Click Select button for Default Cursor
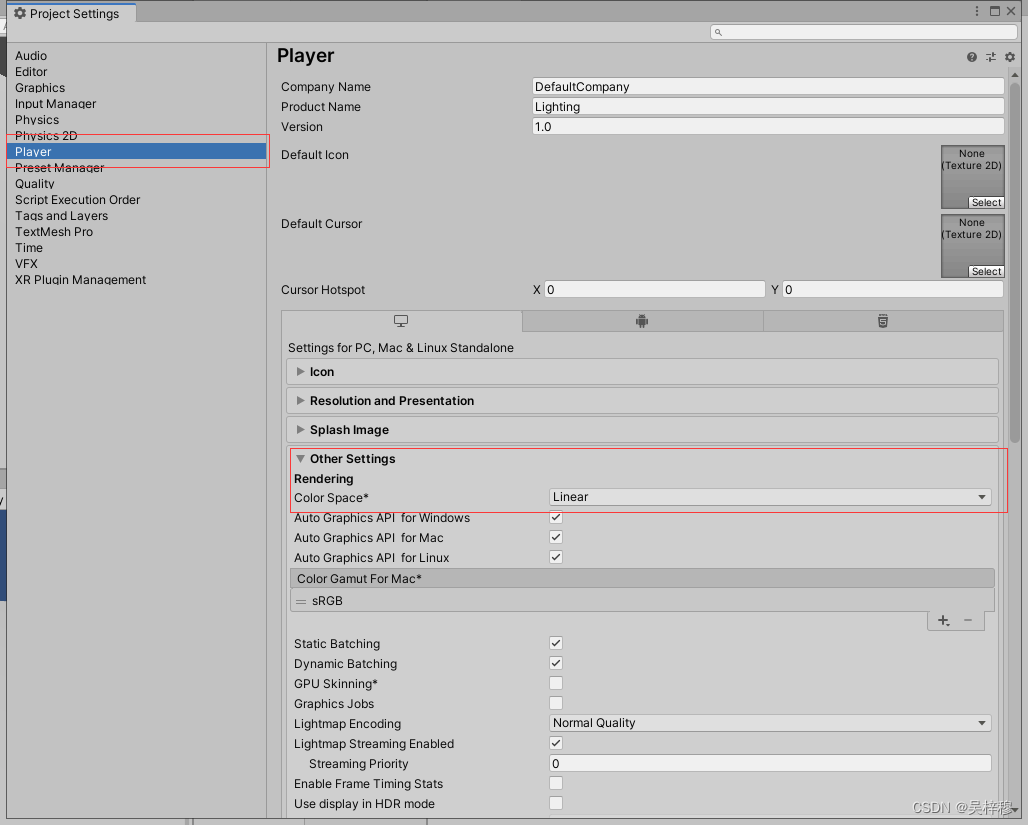Viewport: 1028px width, 825px height. [x=986, y=271]
